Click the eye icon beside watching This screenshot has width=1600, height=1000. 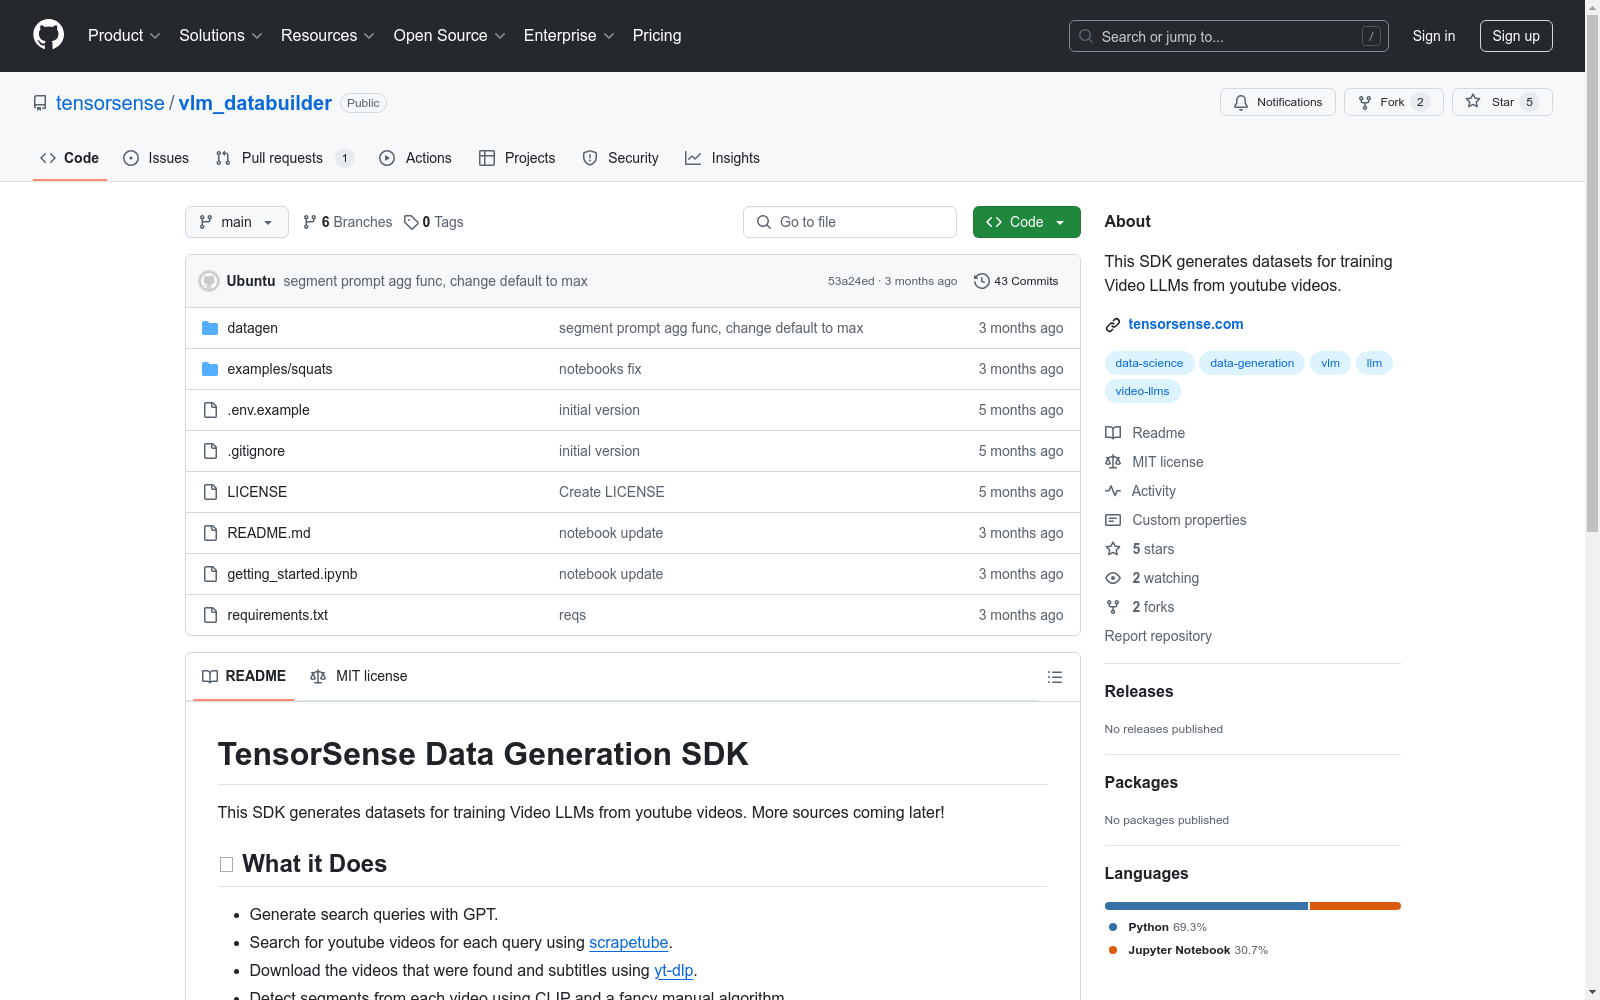[1113, 578]
